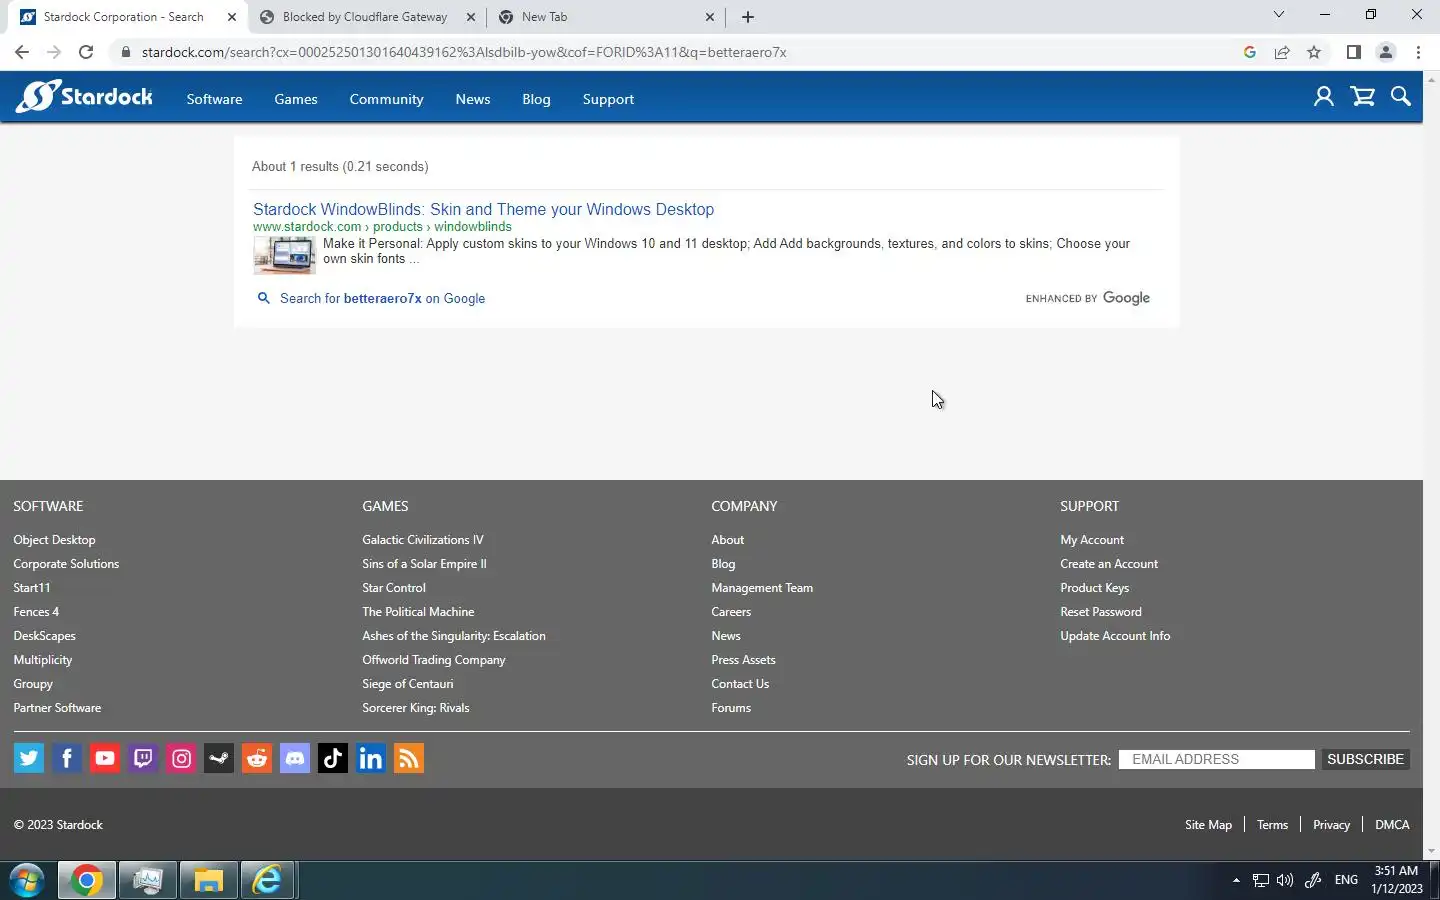Click the account user icon in header
This screenshot has width=1440, height=900.
pyautogui.click(x=1323, y=97)
